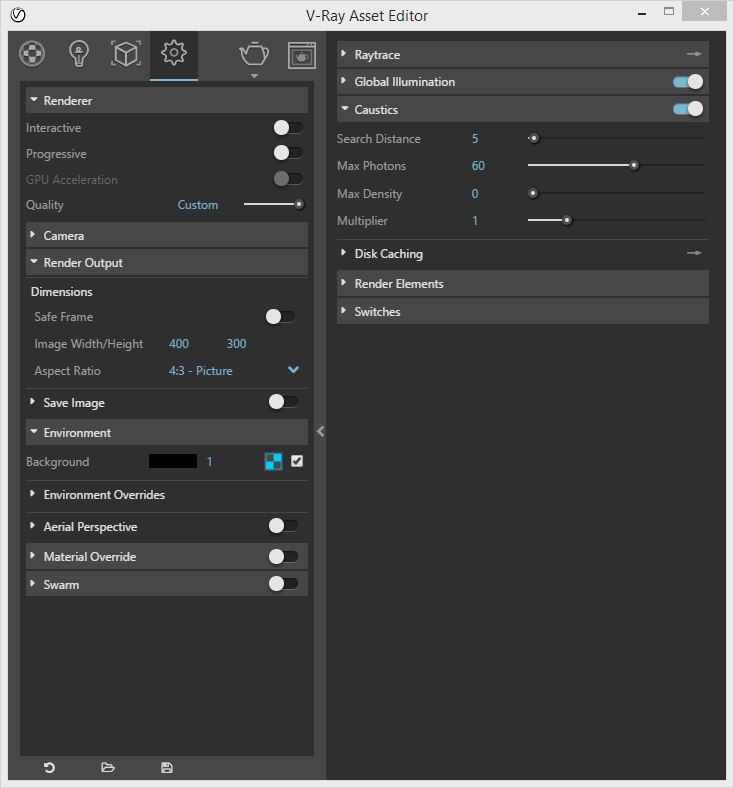Image resolution: width=734 pixels, height=788 pixels.
Task: Click the Background multiplier value 1
Action: [x=209, y=462]
